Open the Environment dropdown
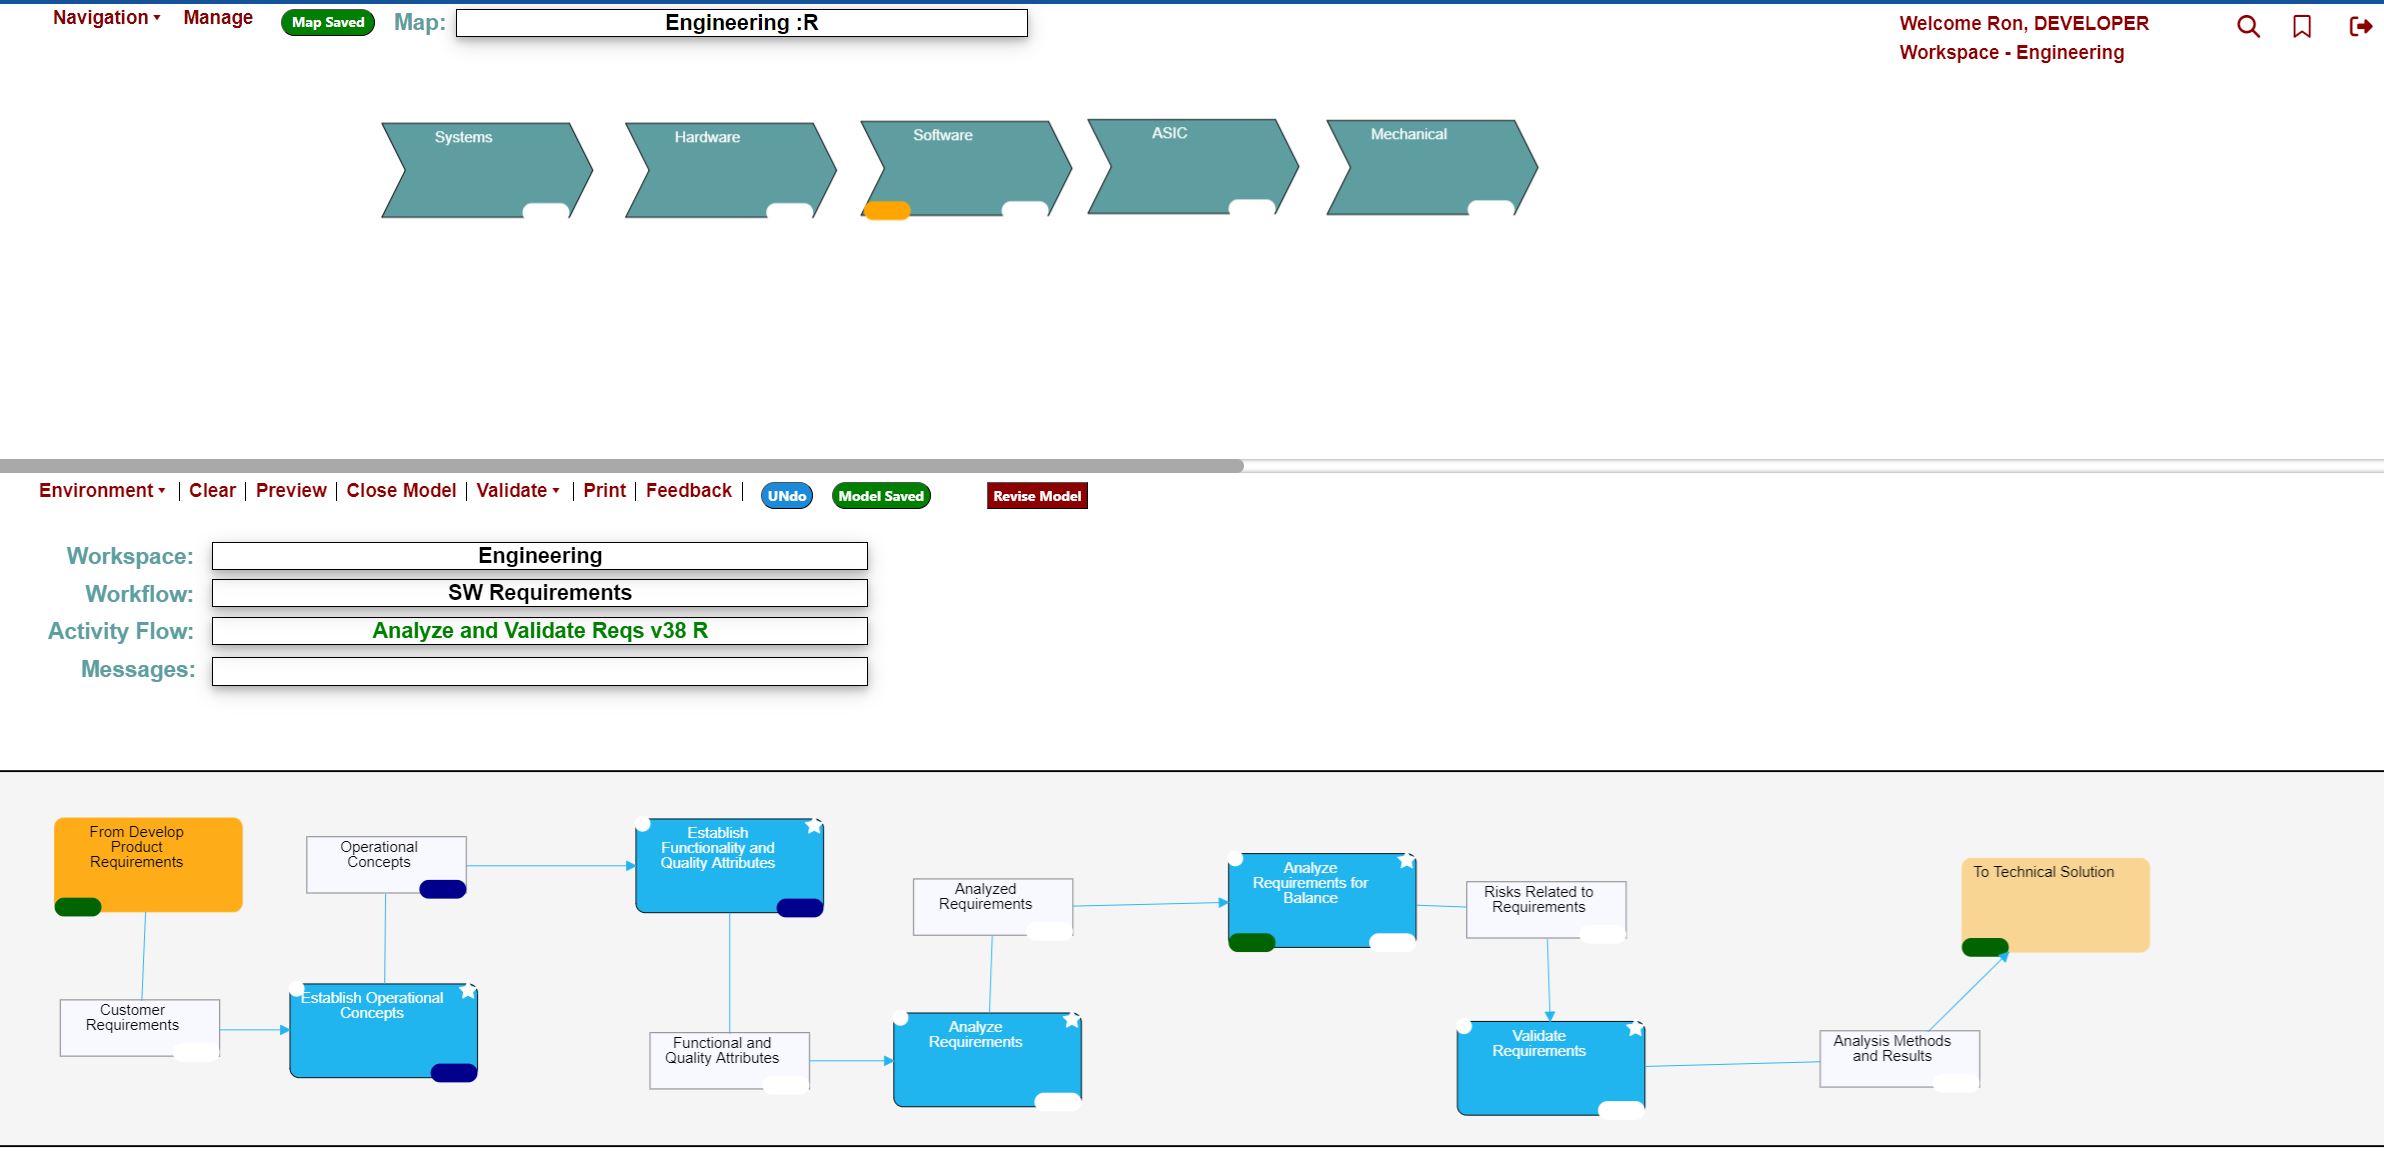Viewport: 2384px width, 1158px height. click(x=100, y=490)
